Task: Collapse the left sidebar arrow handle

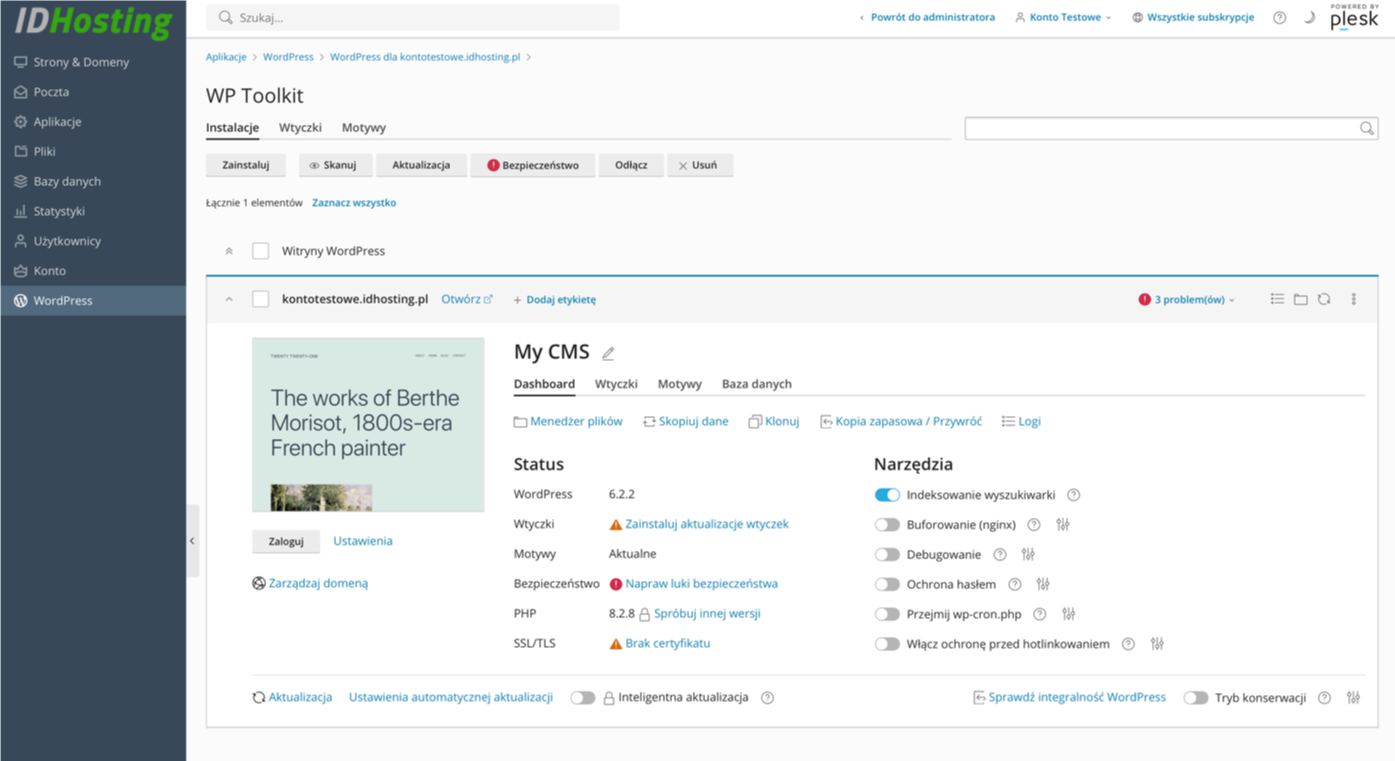Action: coord(192,541)
